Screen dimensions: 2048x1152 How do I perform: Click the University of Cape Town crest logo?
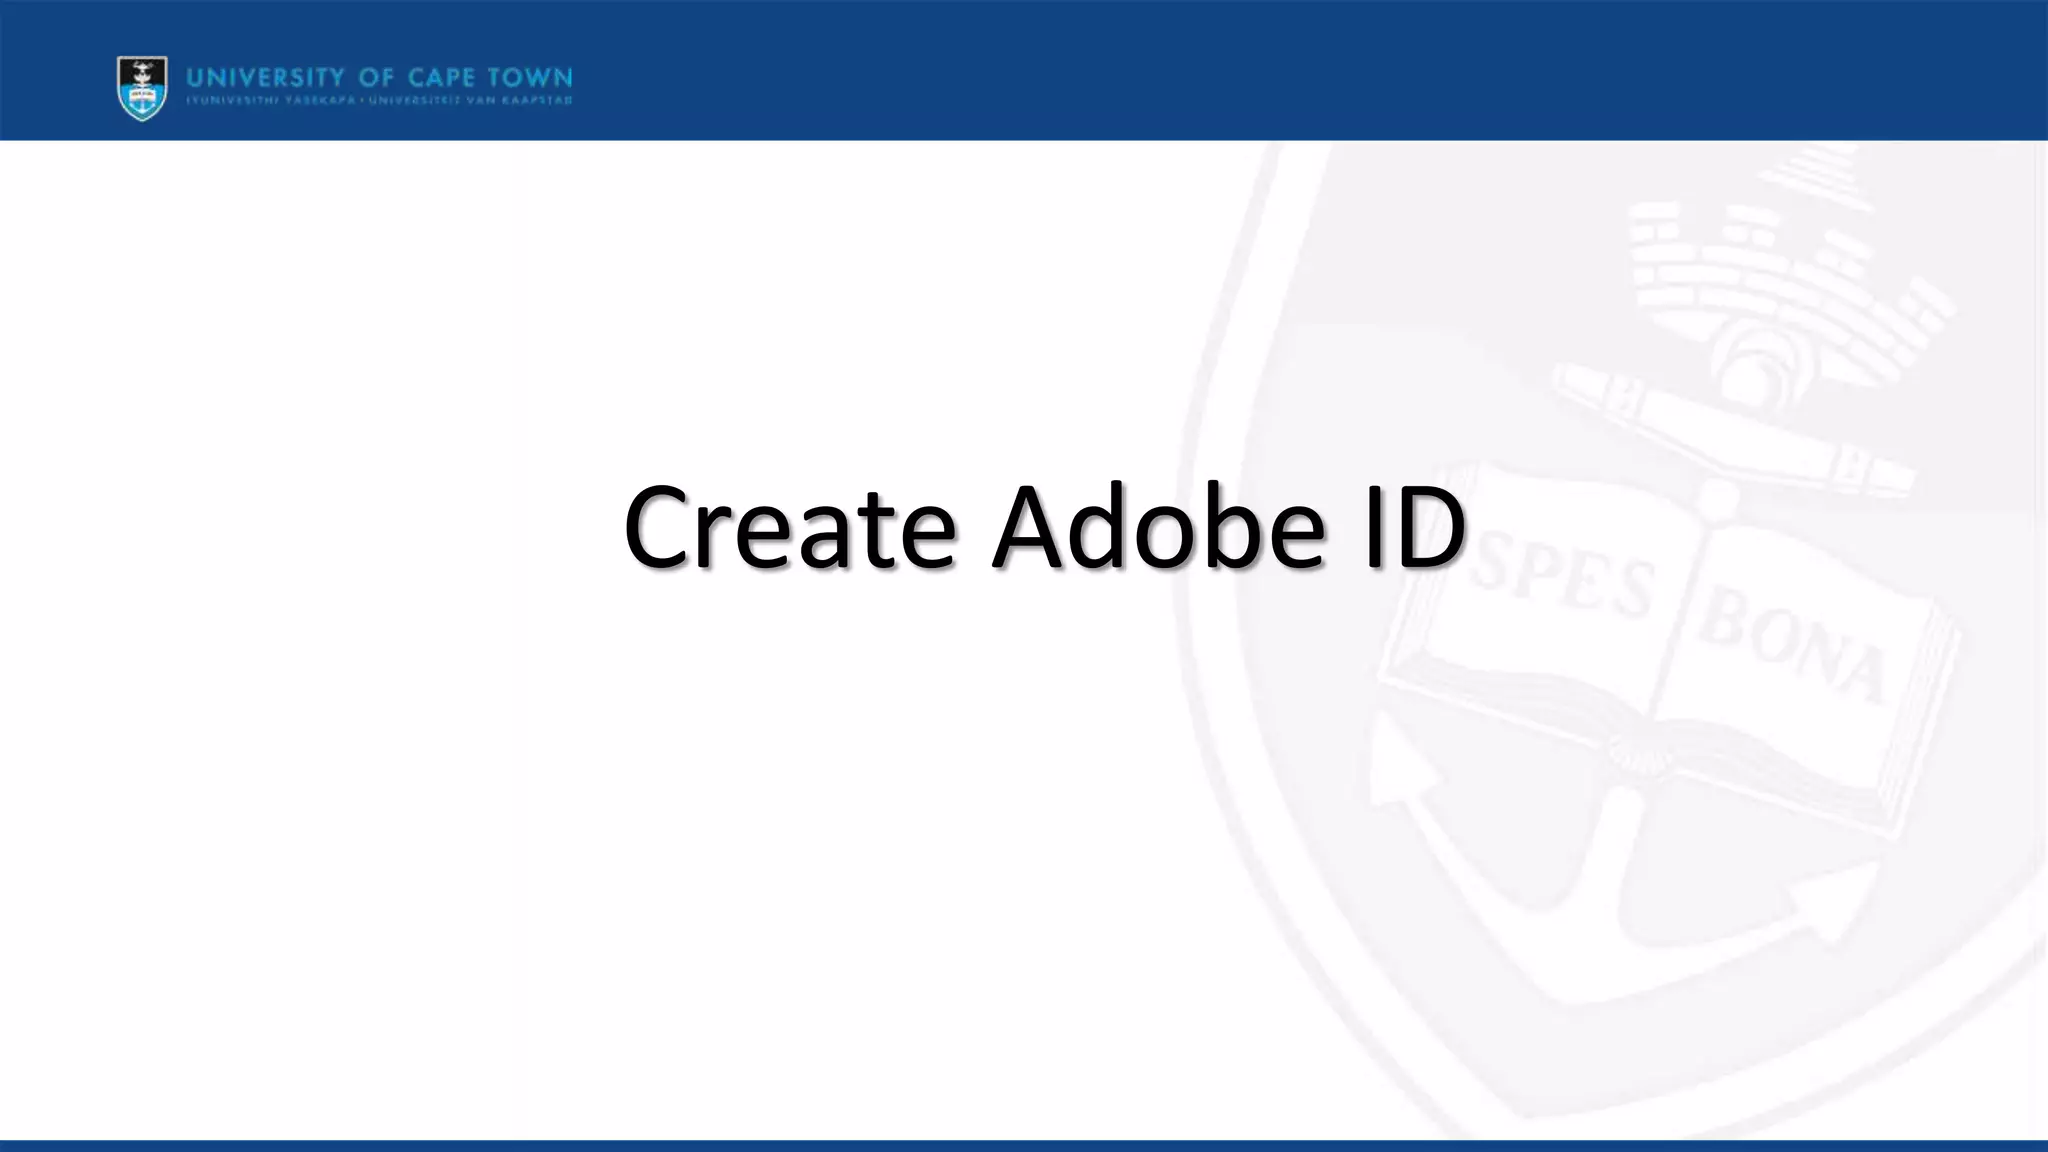[142, 89]
